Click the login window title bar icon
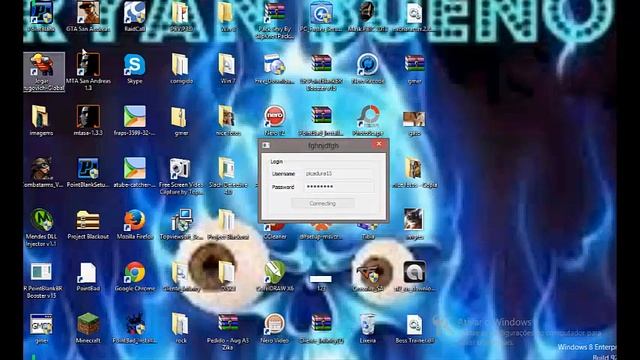The image size is (640, 360). tap(266, 145)
